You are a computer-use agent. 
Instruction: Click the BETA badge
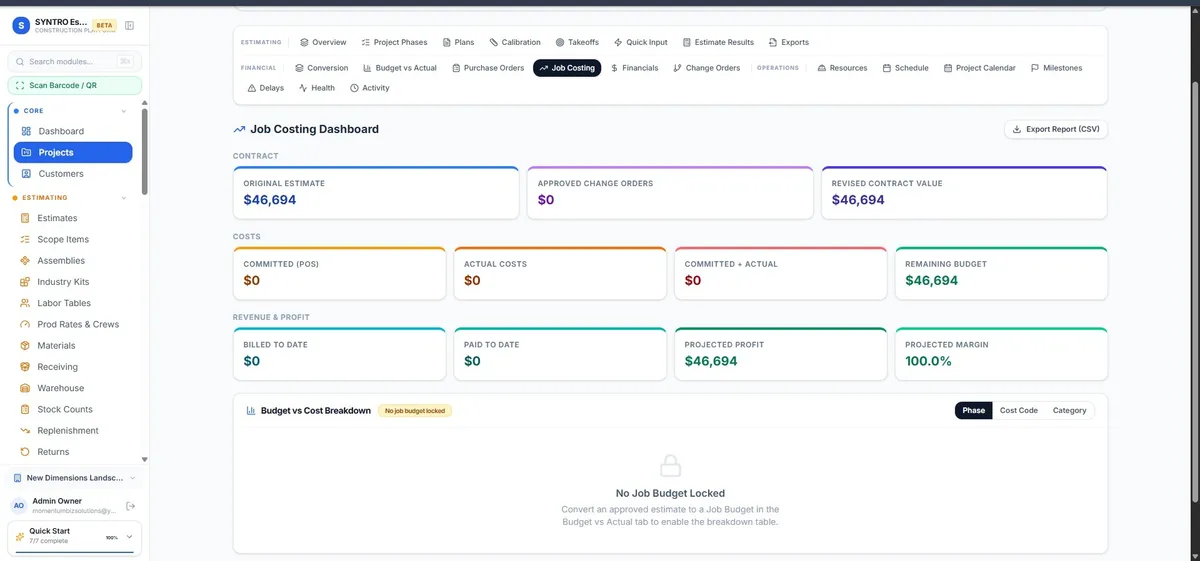pyautogui.click(x=104, y=25)
